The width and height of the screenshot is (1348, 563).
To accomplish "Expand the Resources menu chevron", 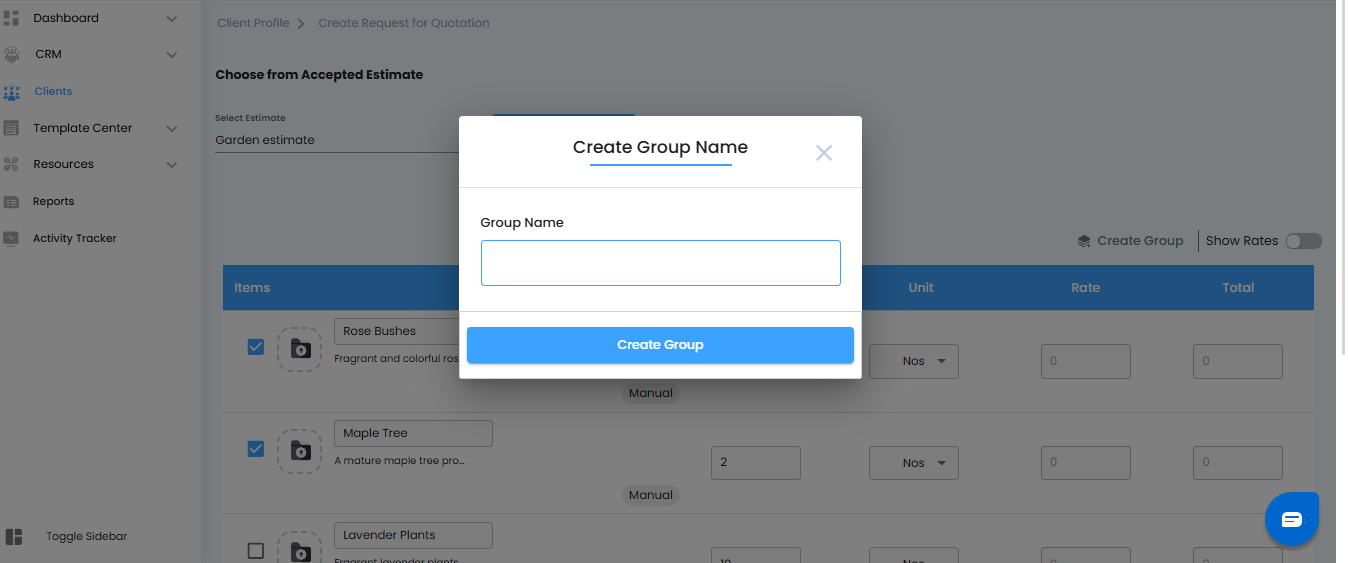I will coord(171,164).
